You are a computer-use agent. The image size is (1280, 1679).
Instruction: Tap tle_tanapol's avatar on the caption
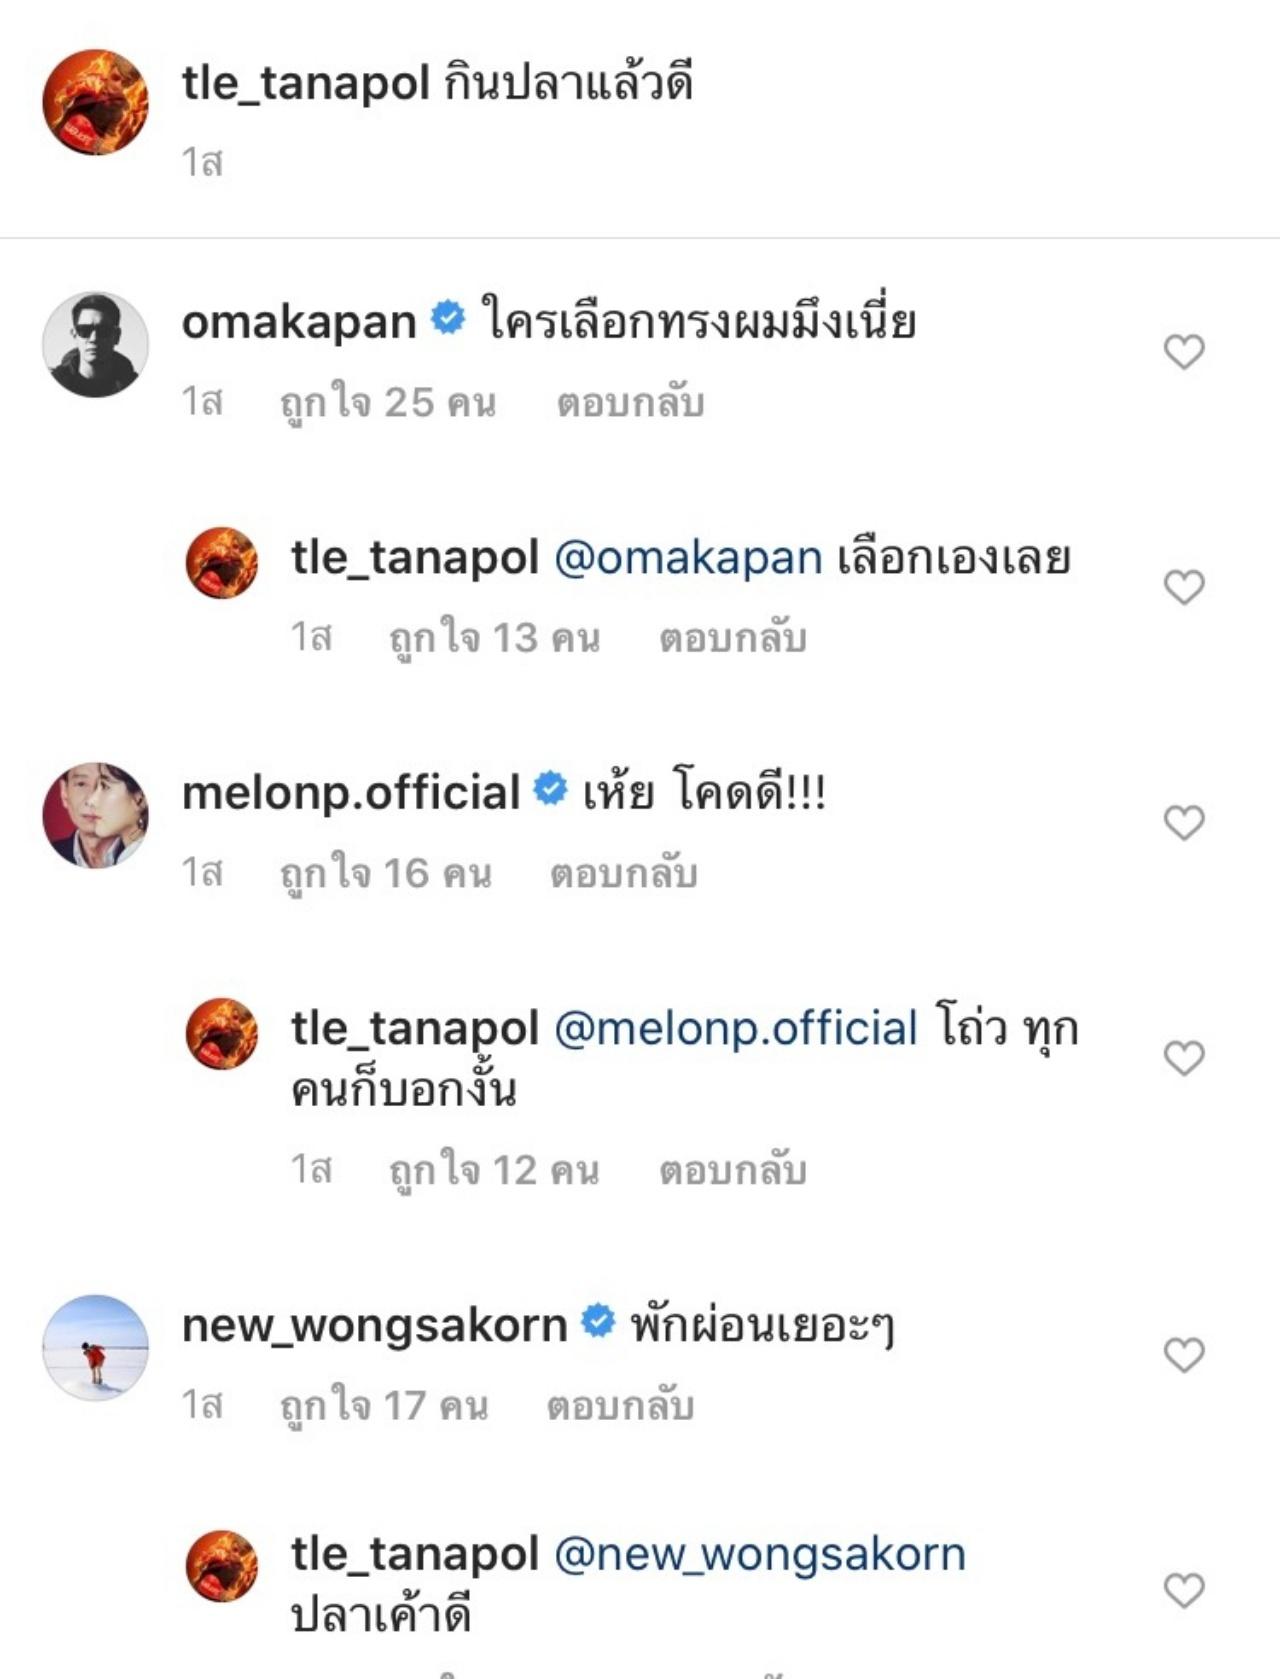point(95,102)
